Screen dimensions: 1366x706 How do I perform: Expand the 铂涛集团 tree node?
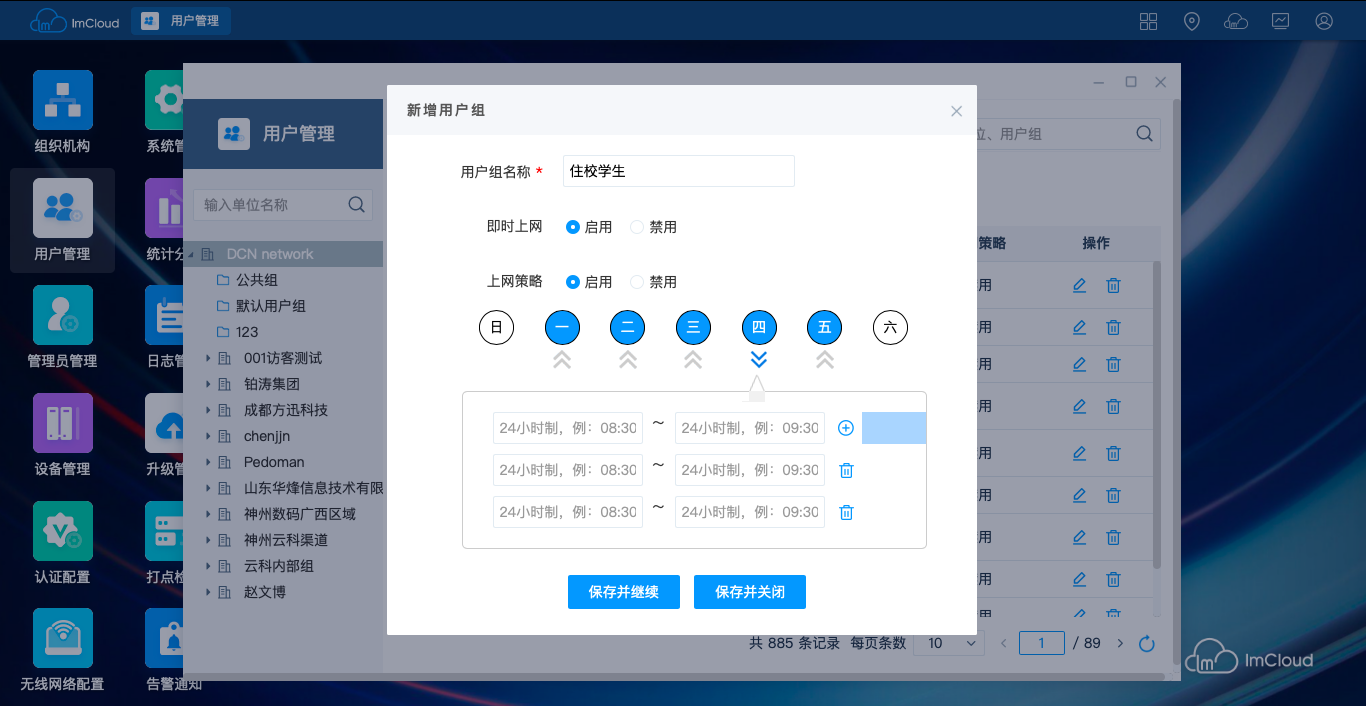(208, 384)
